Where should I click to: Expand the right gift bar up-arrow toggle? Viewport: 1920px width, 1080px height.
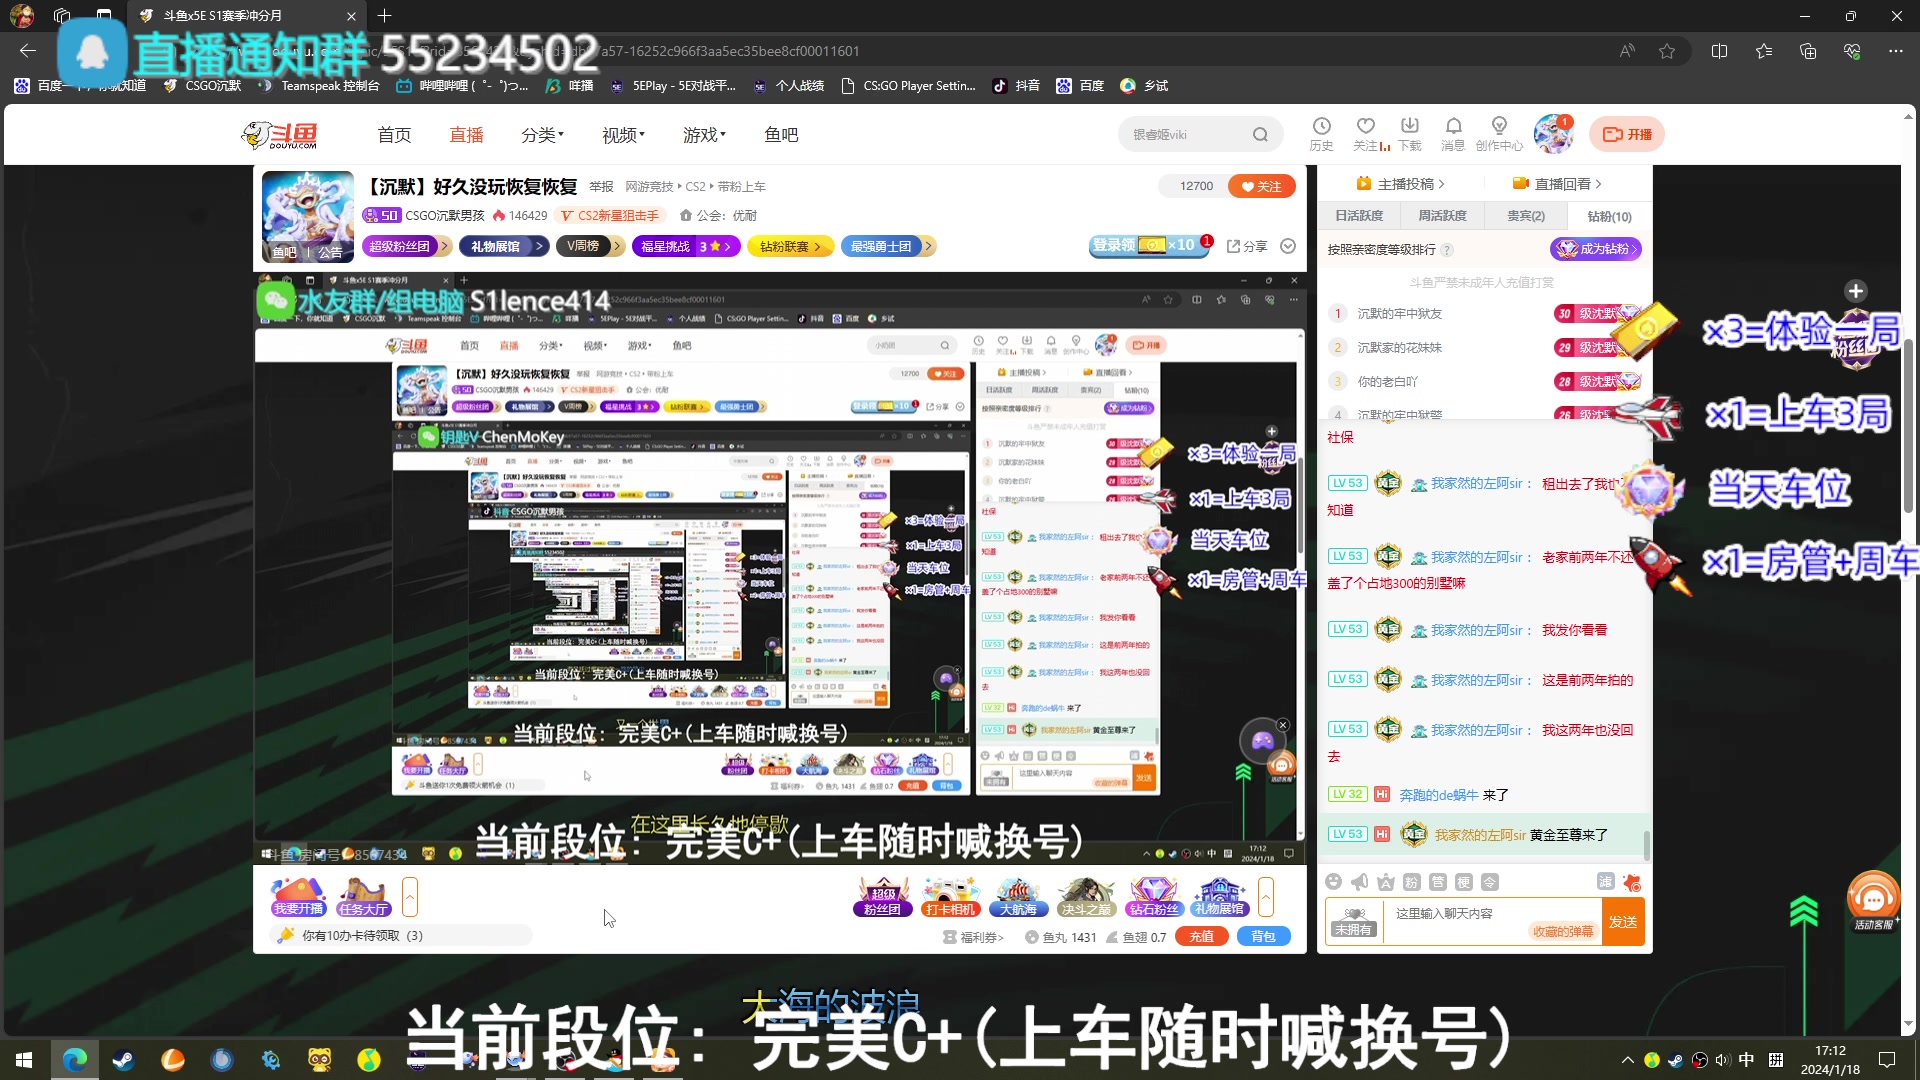[1266, 897]
